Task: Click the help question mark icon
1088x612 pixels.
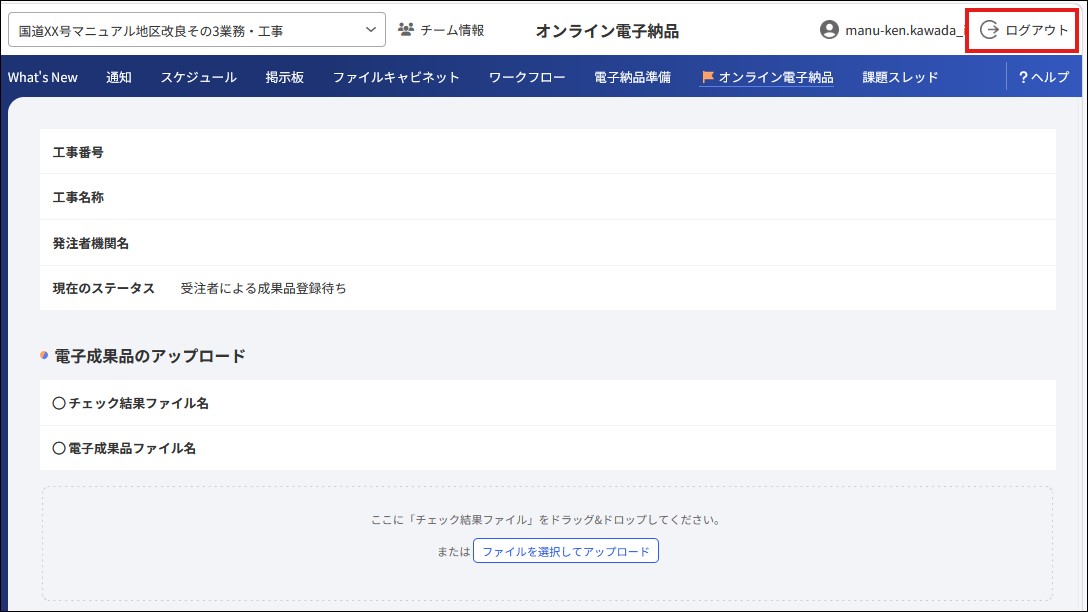Action: (1023, 77)
